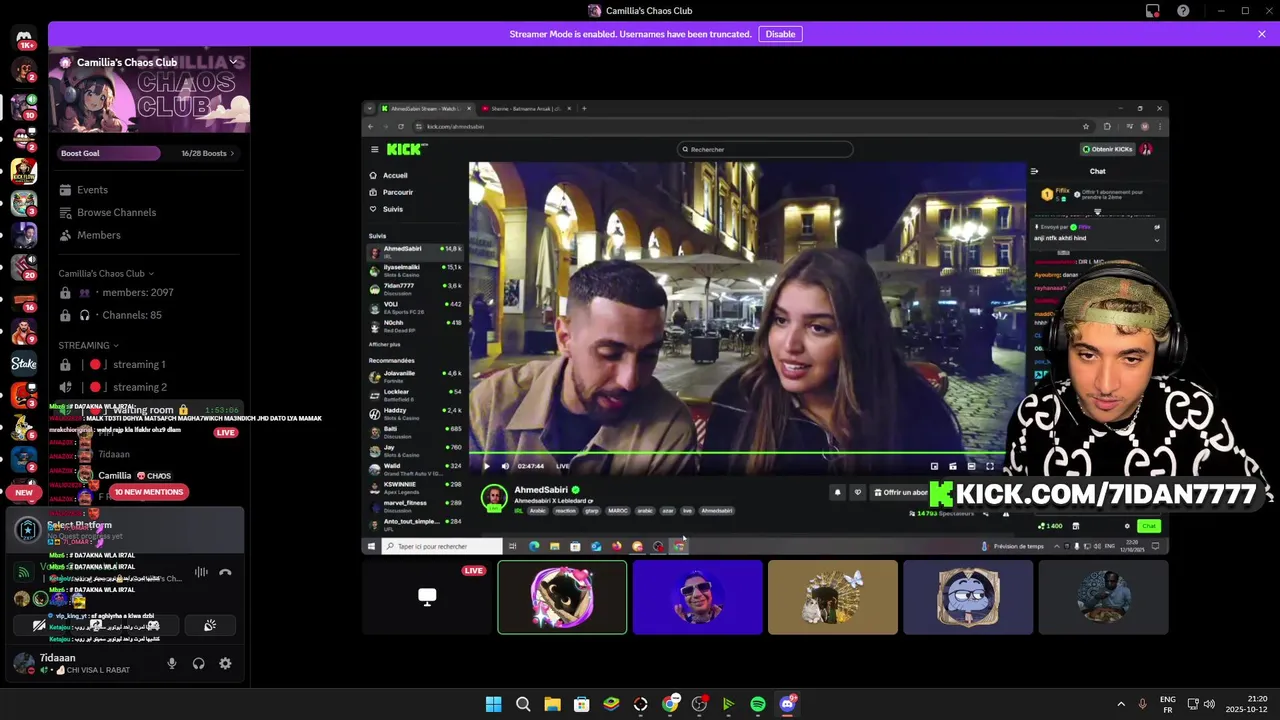
Task: Open Discord inbox icon in title bar
Action: pyautogui.click(x=1153, y=11)
